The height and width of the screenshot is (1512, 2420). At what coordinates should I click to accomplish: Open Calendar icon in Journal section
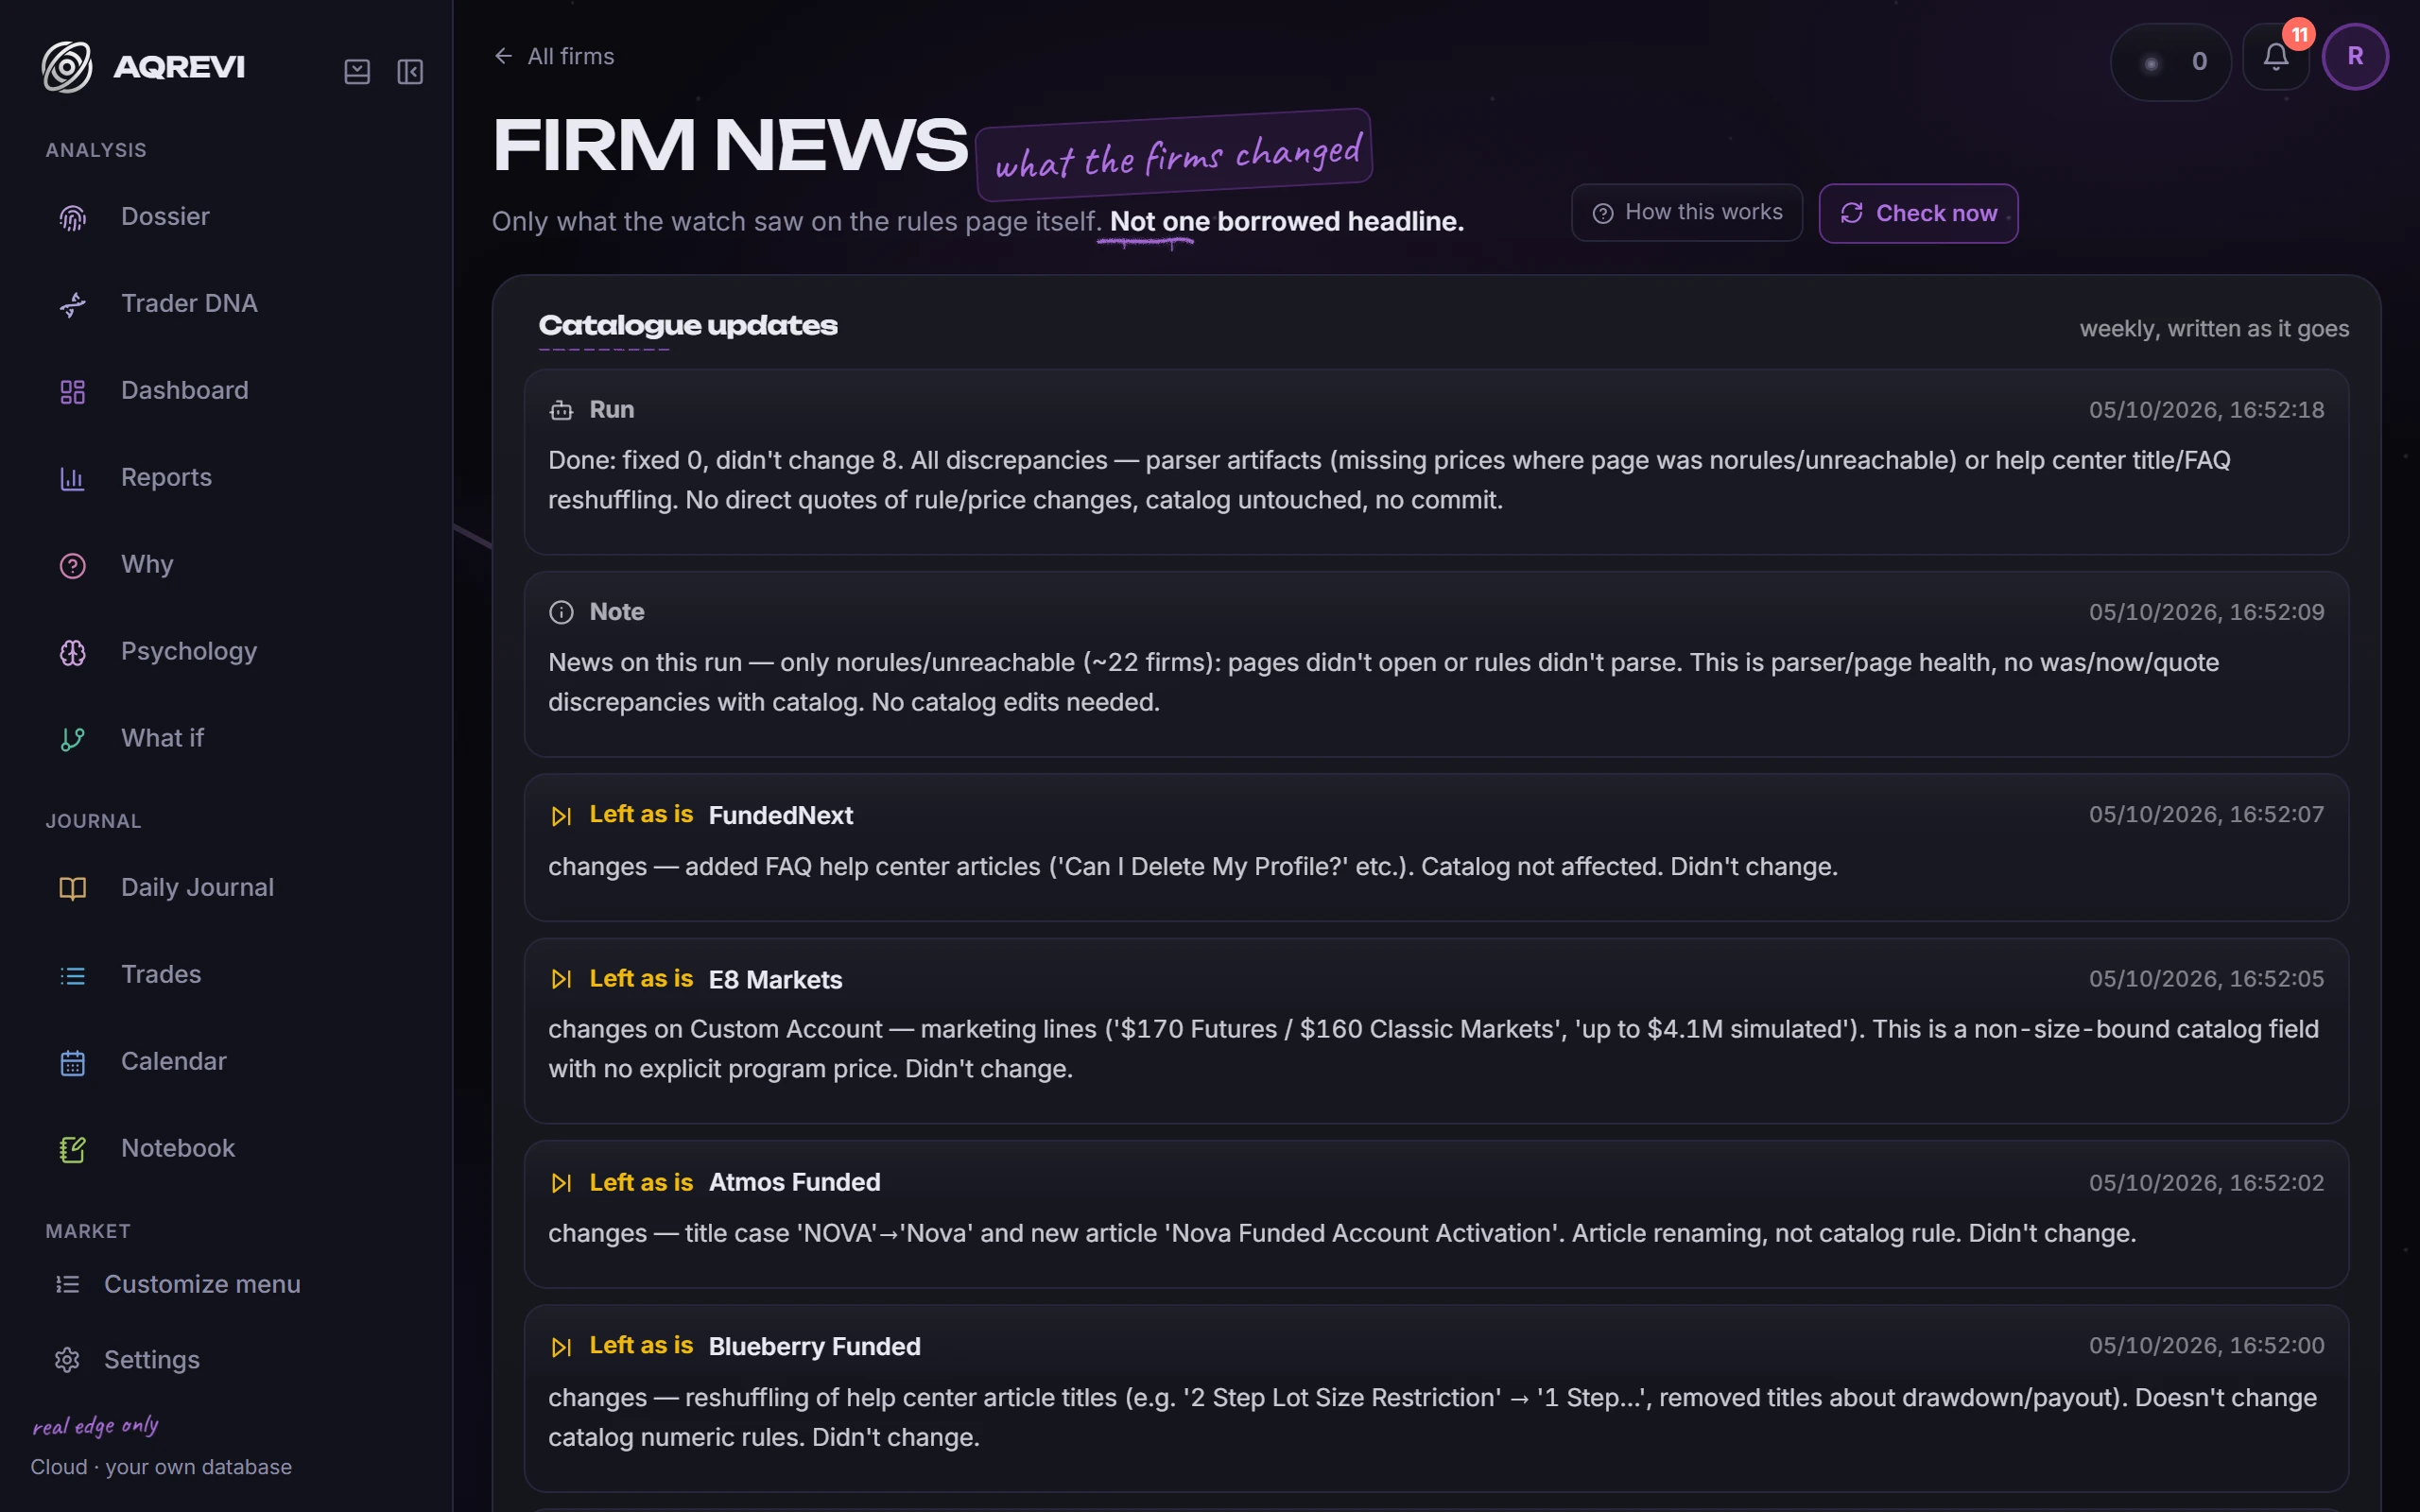tap(72, 1062)
